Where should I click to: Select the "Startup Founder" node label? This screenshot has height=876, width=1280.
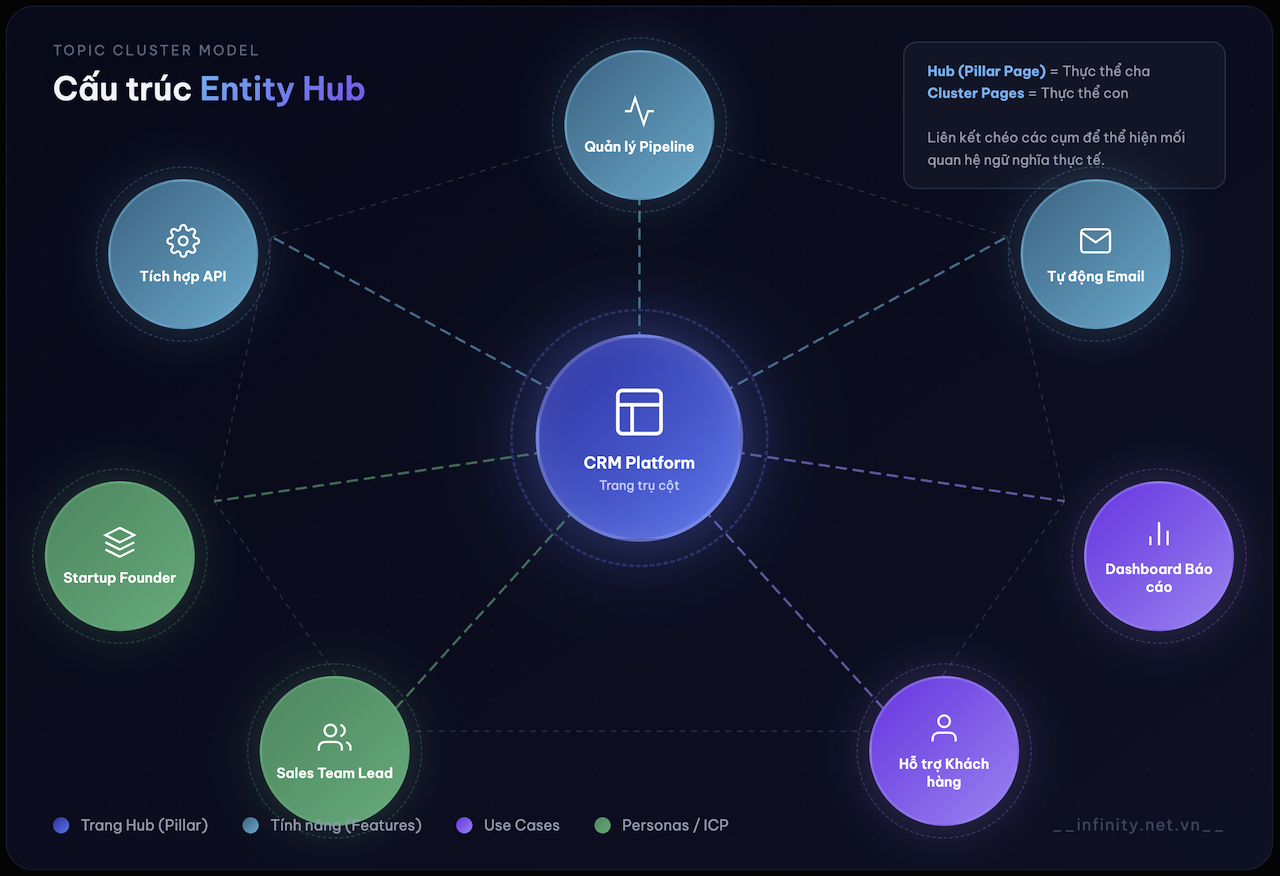pyautogui.click(x=120, y=578)
